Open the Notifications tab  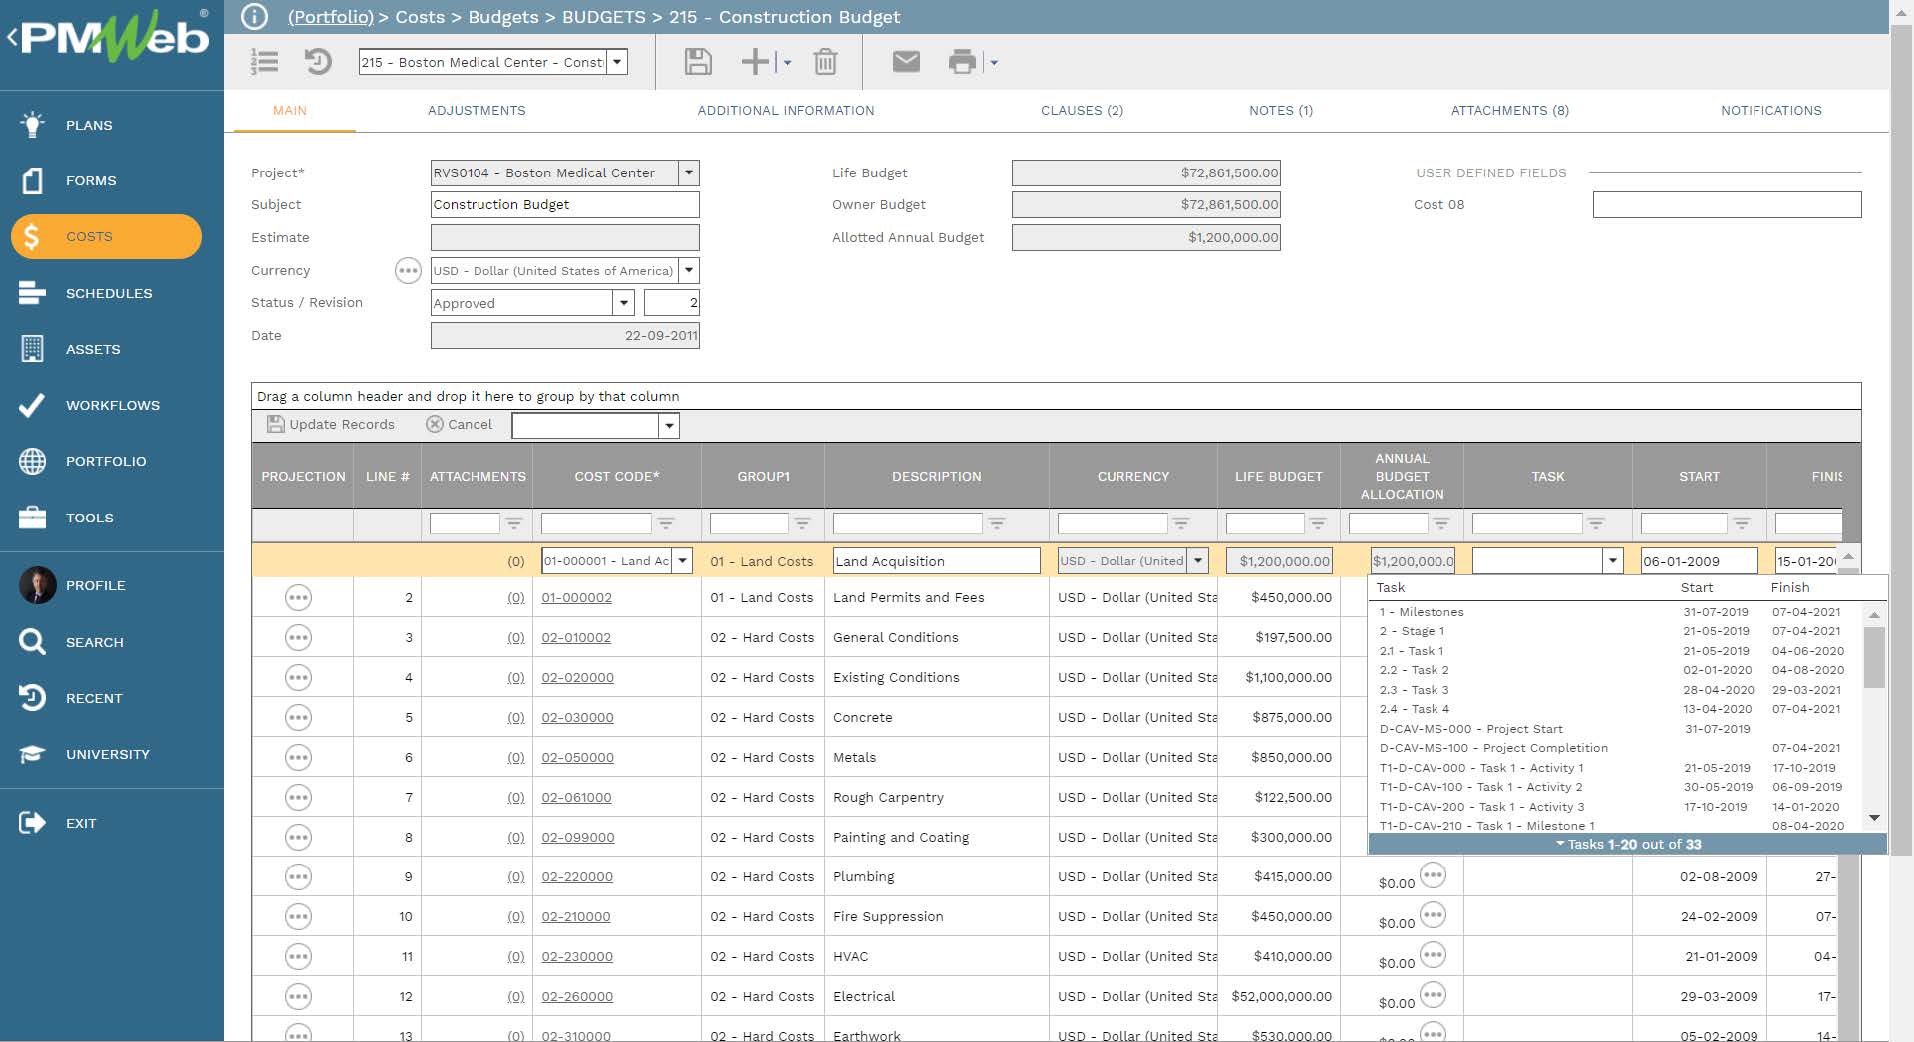point(1771,111)
